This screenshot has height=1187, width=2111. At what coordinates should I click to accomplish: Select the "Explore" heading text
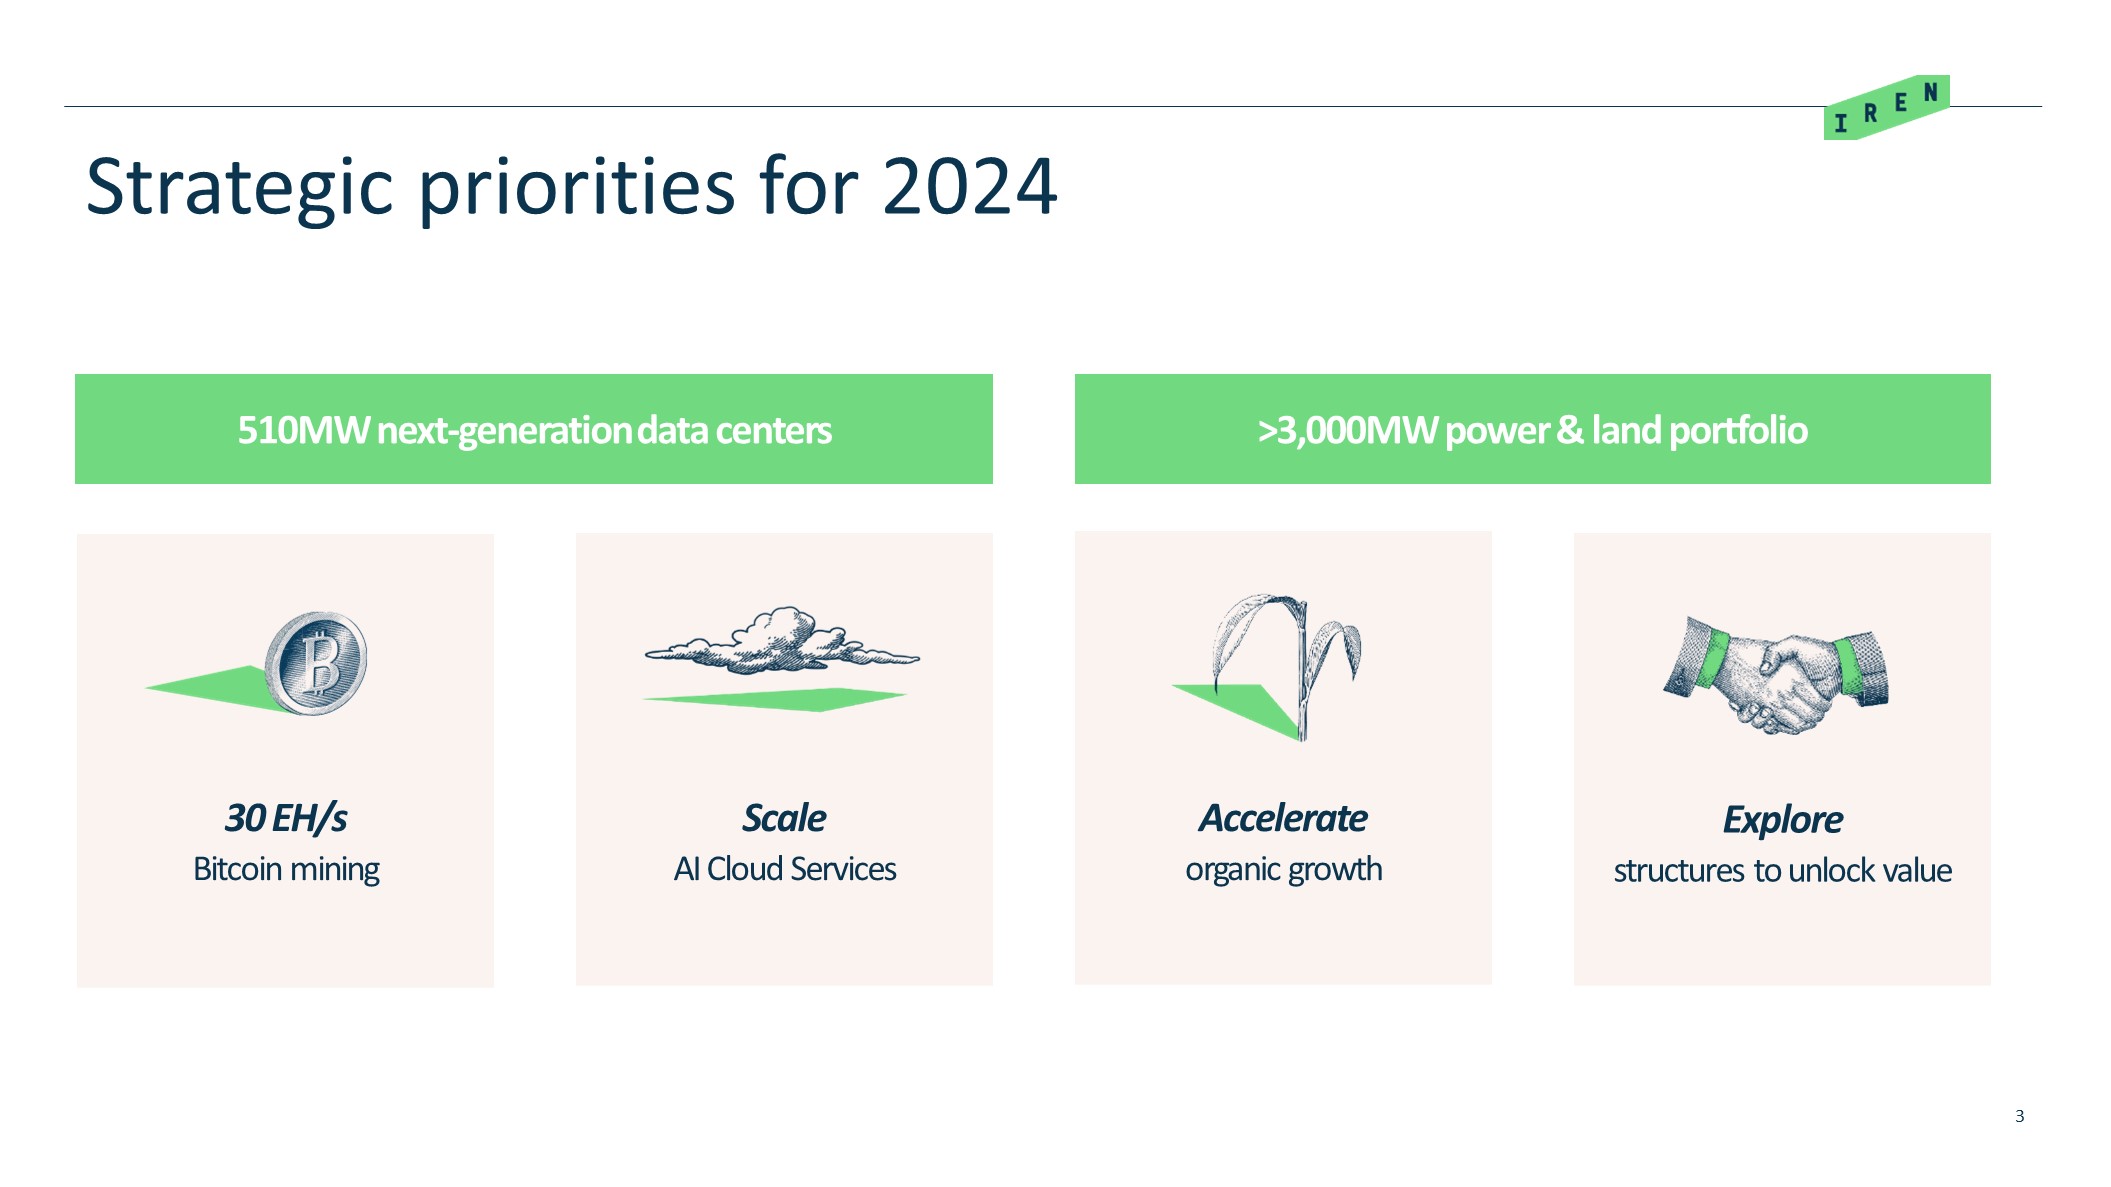pos(1782,820)
